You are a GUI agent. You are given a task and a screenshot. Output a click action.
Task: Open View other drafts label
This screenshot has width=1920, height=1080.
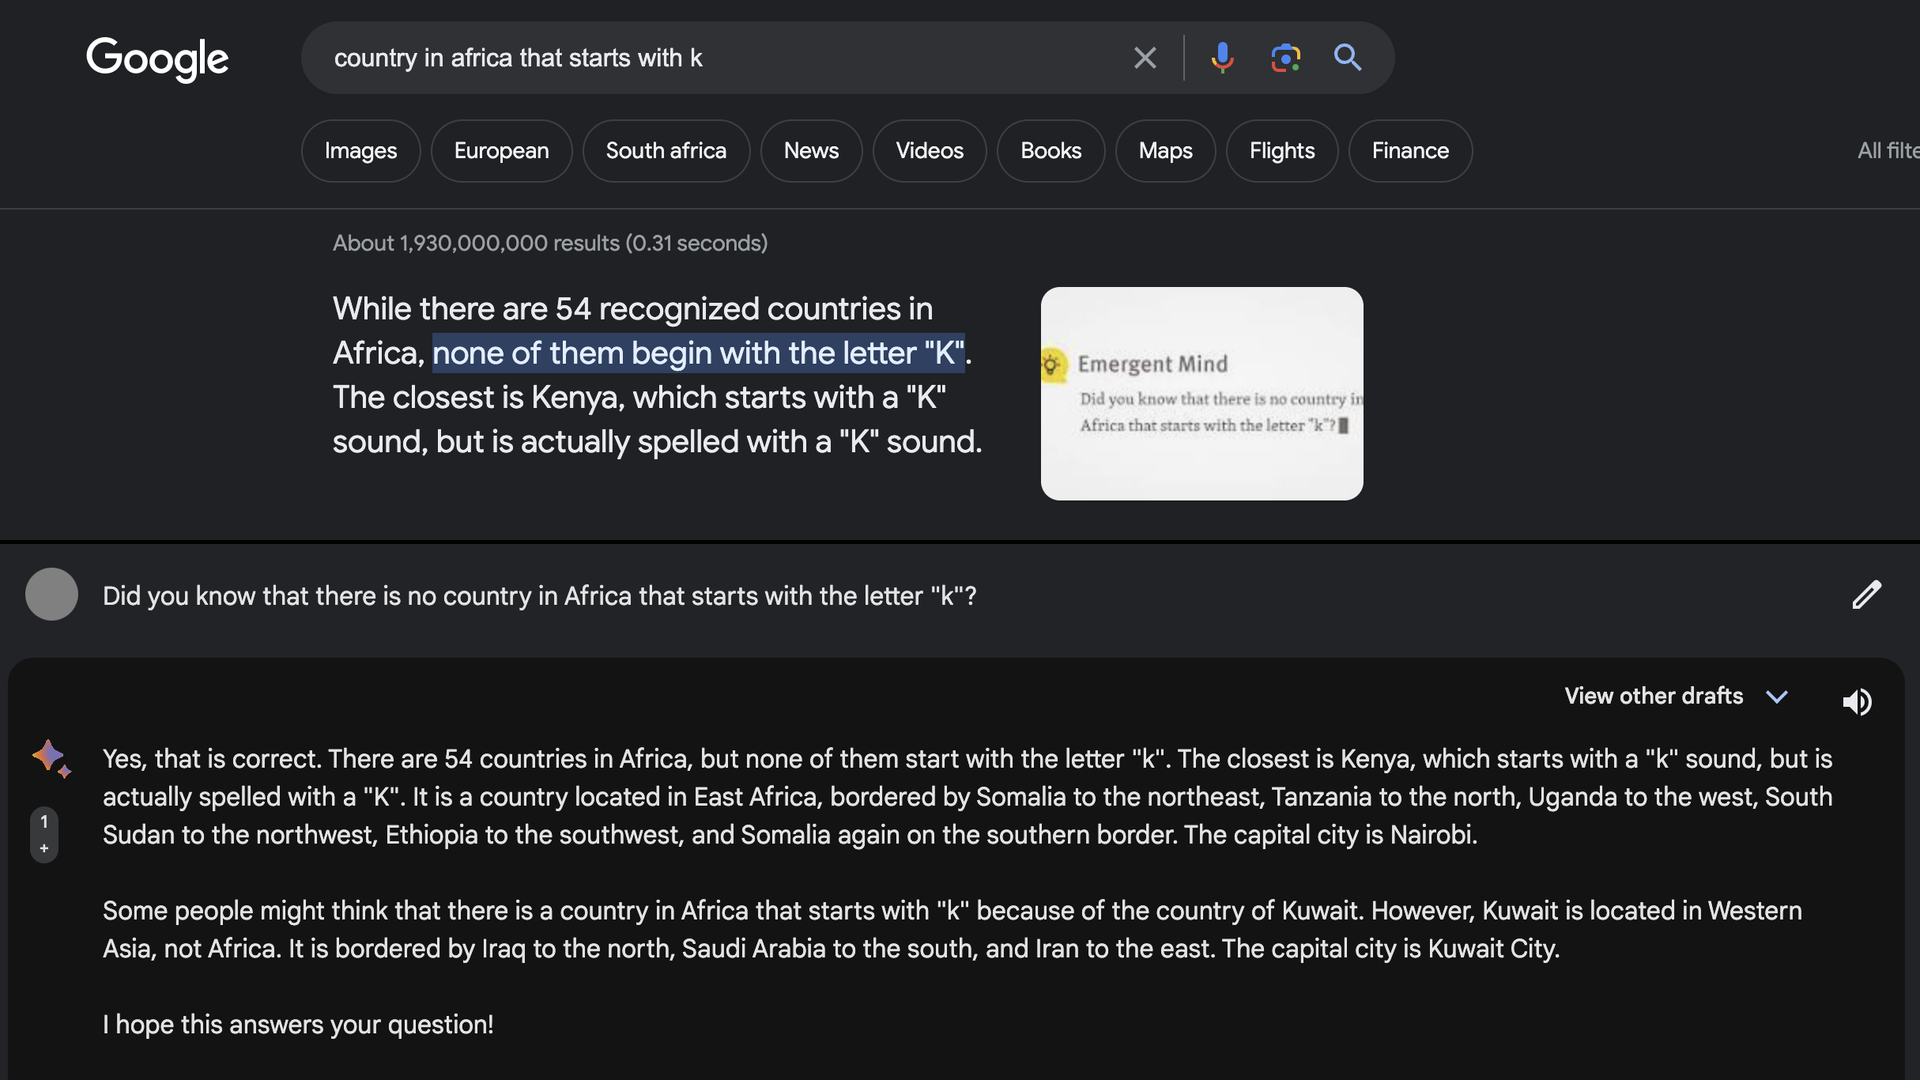pyautogui.click(x=1653, y=696)
